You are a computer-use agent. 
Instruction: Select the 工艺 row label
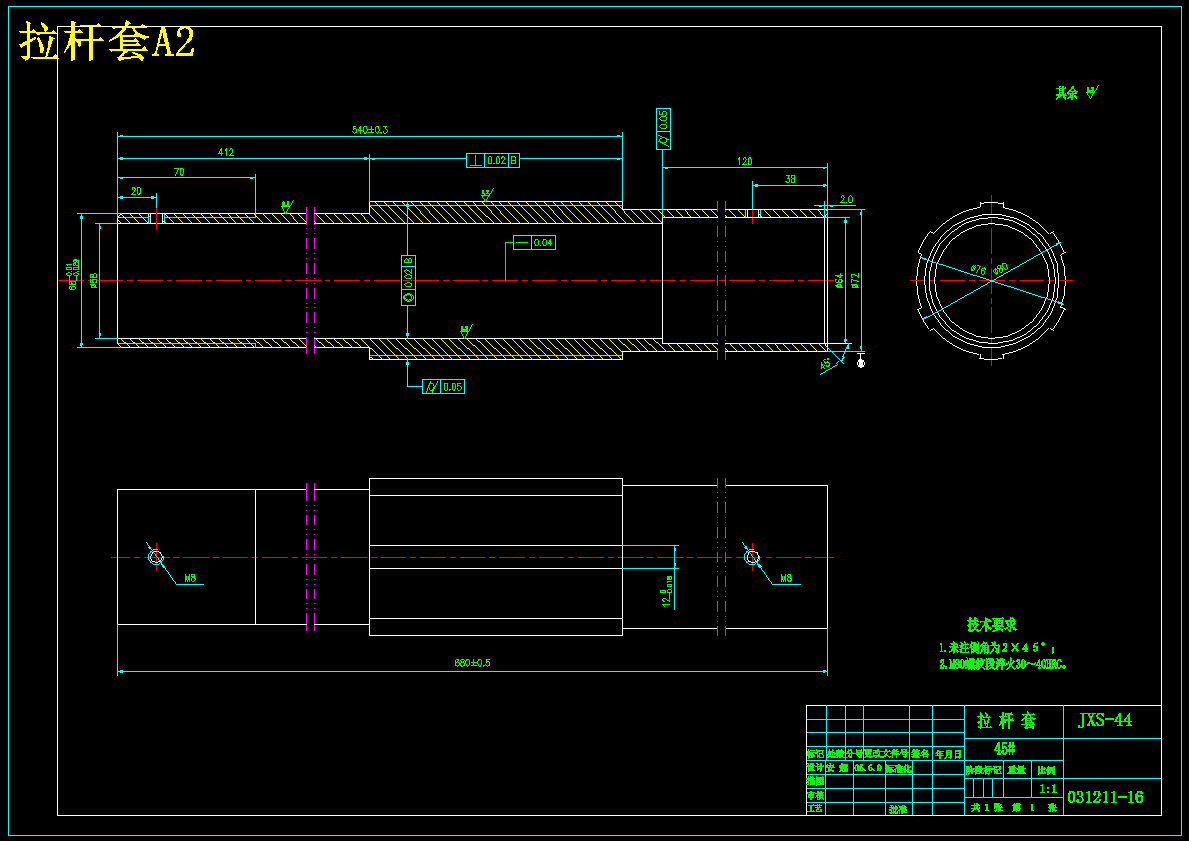815,809
